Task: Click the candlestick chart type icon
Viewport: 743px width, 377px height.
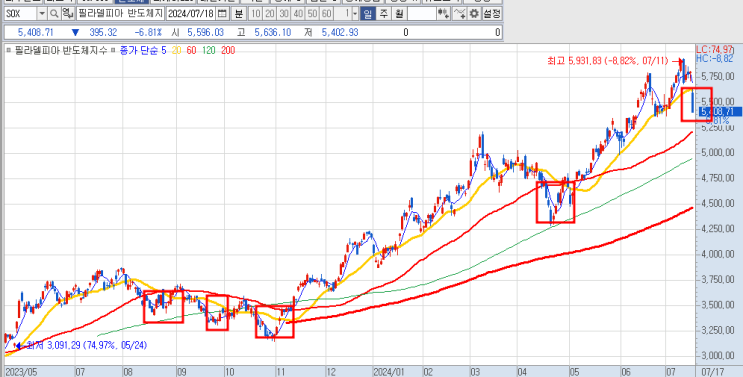Action: pos(443,14)
